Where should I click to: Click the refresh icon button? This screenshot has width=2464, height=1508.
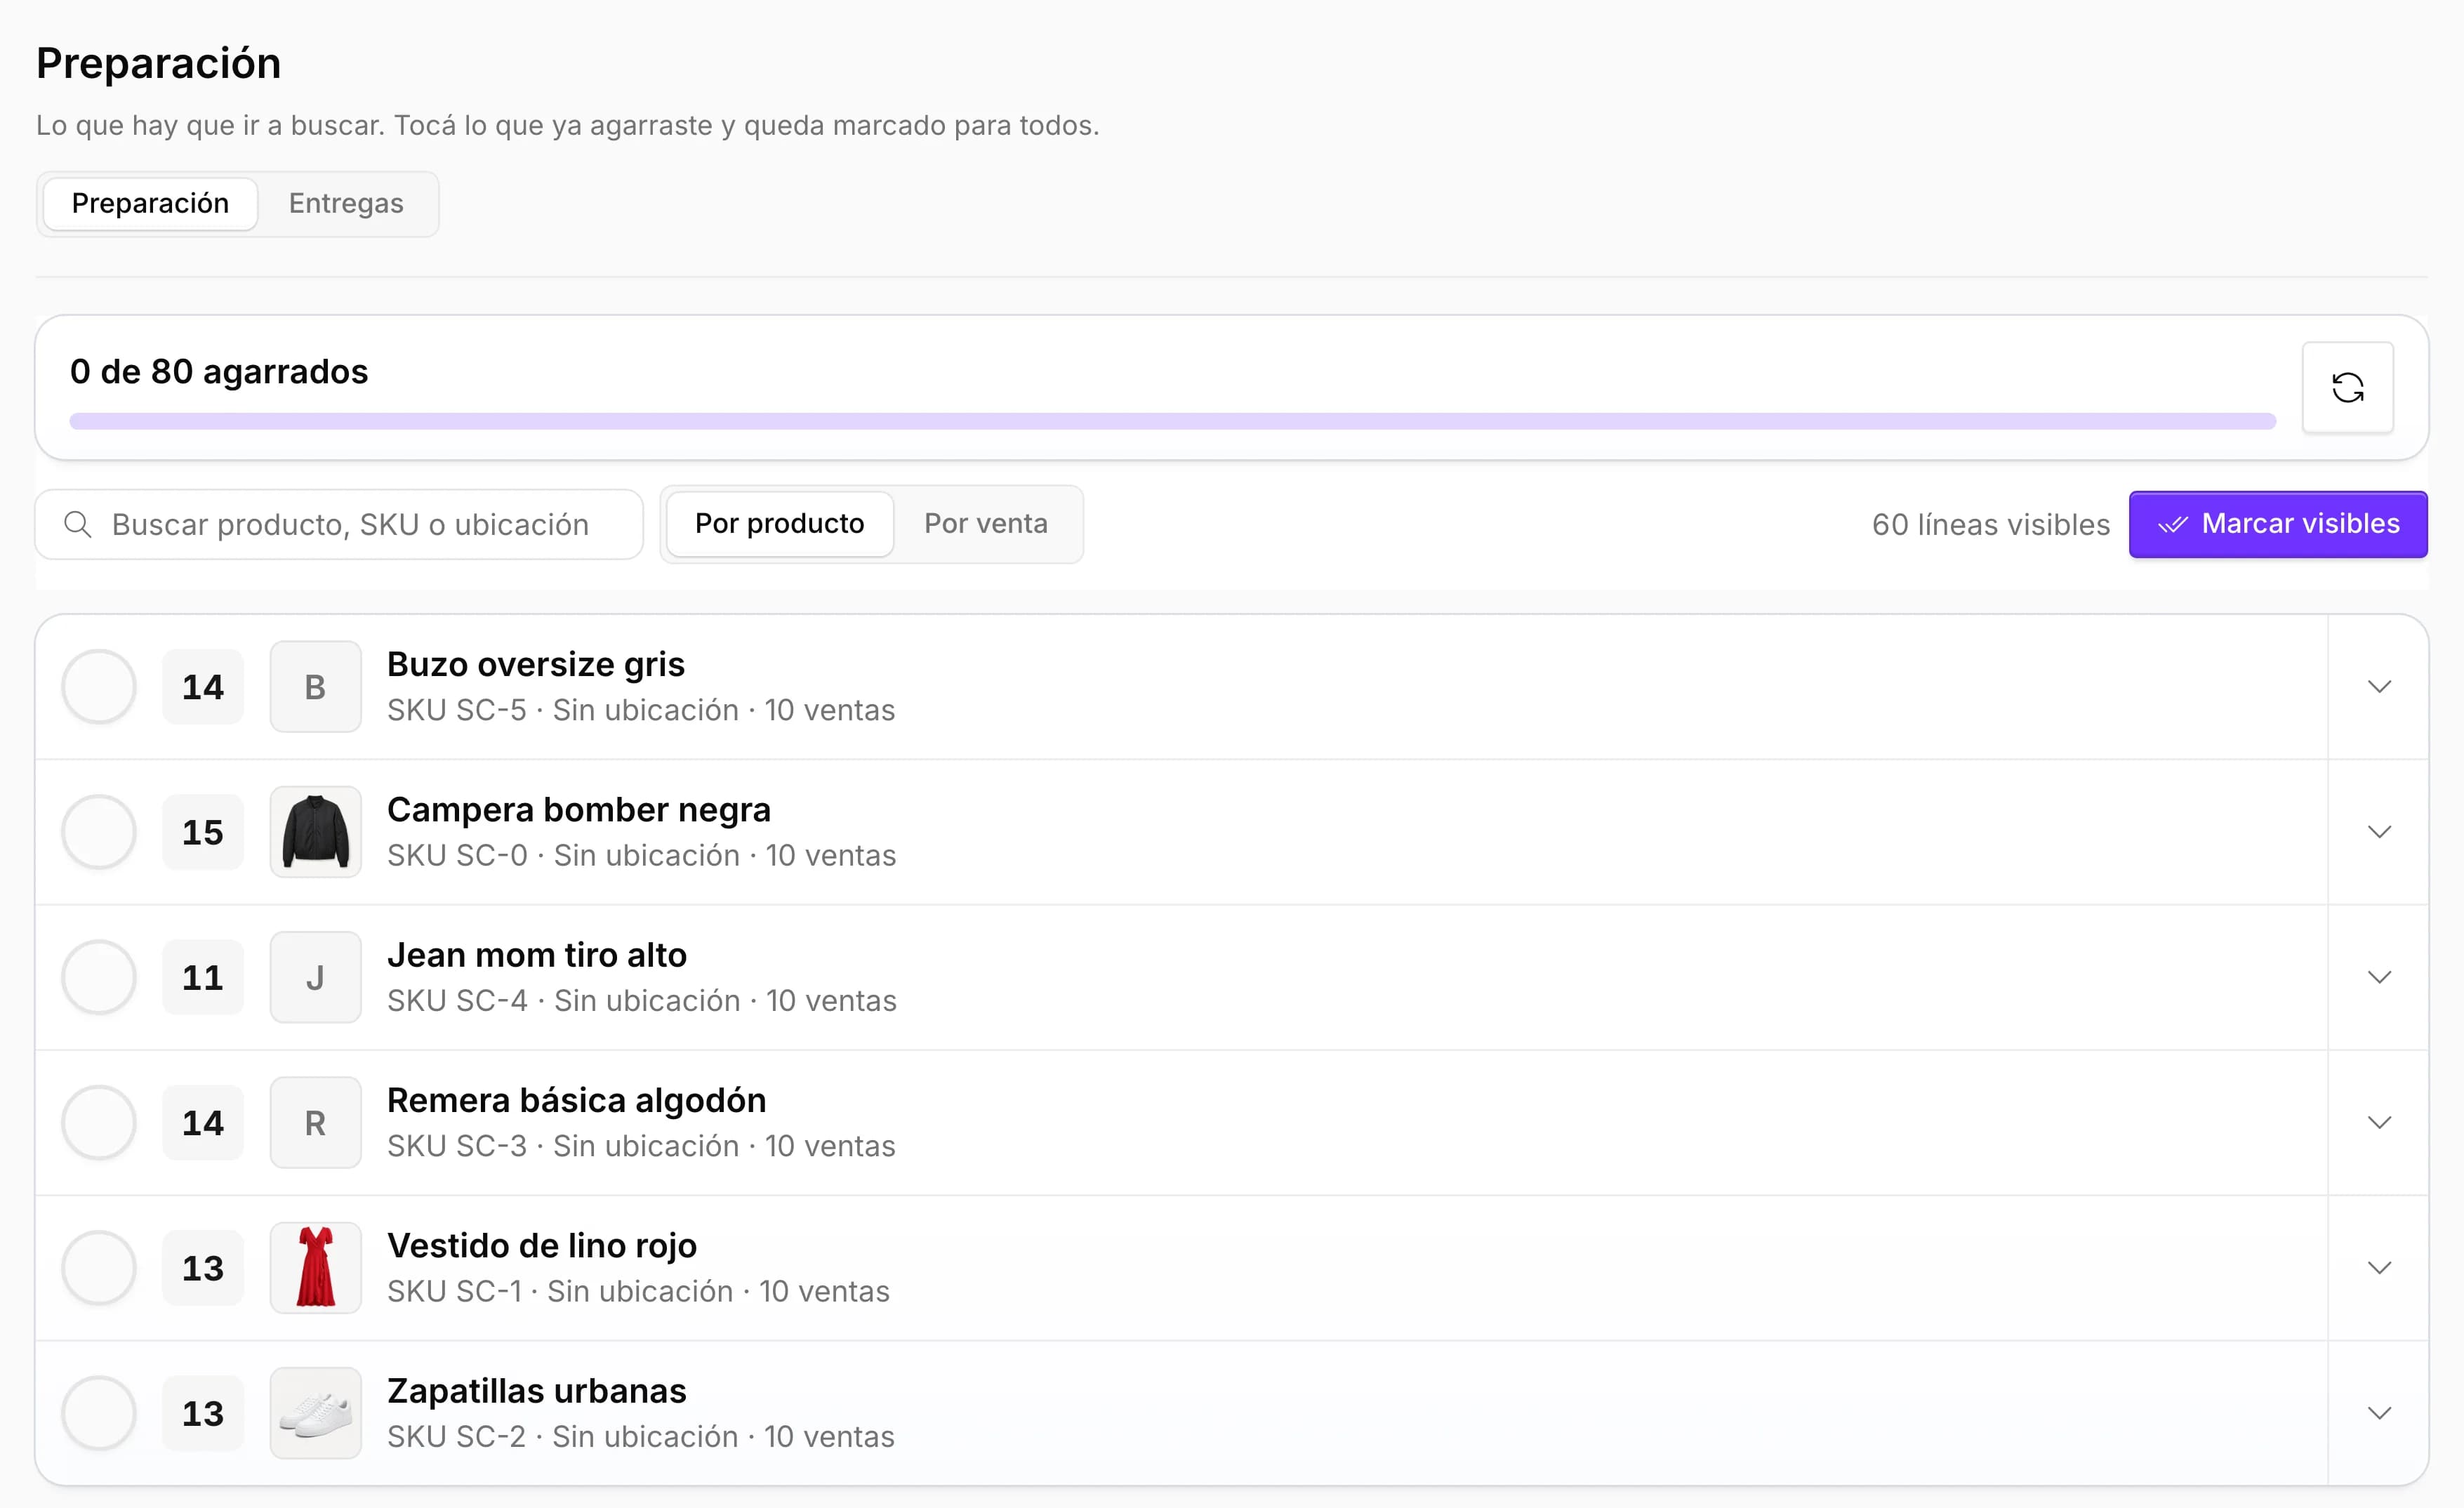[2347, 387]
